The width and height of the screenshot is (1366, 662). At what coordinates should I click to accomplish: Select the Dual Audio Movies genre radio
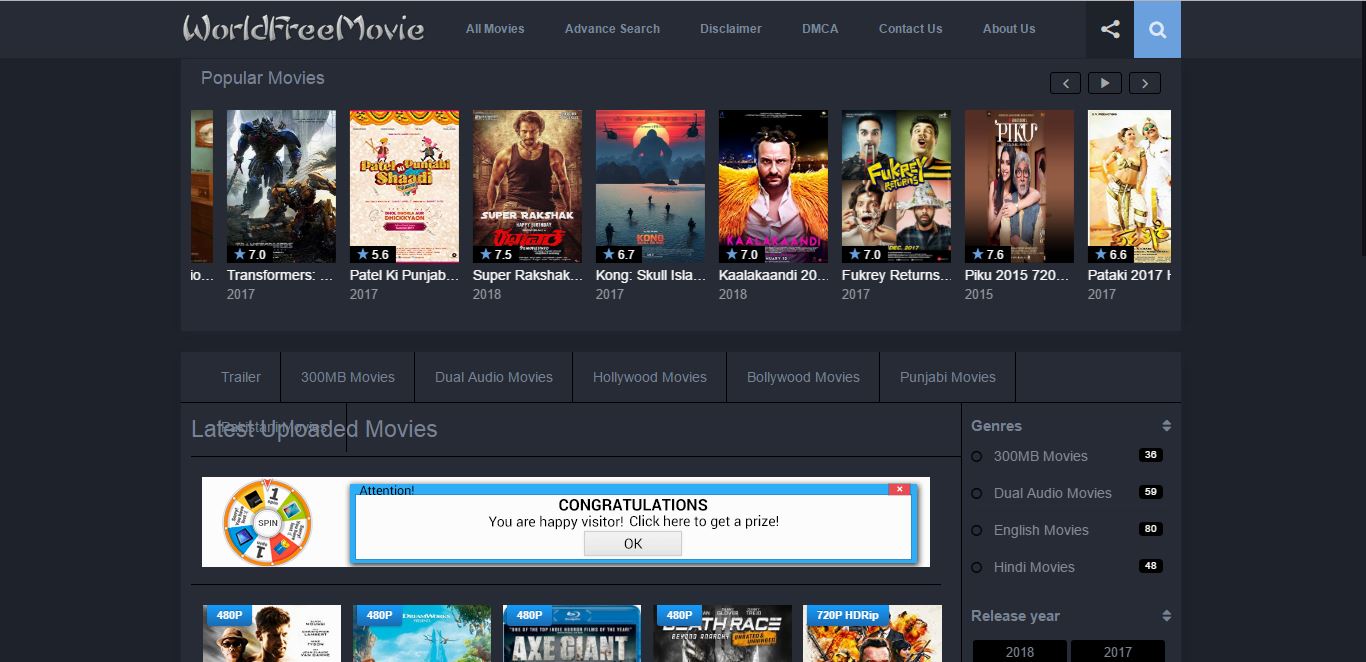(977, 494)
